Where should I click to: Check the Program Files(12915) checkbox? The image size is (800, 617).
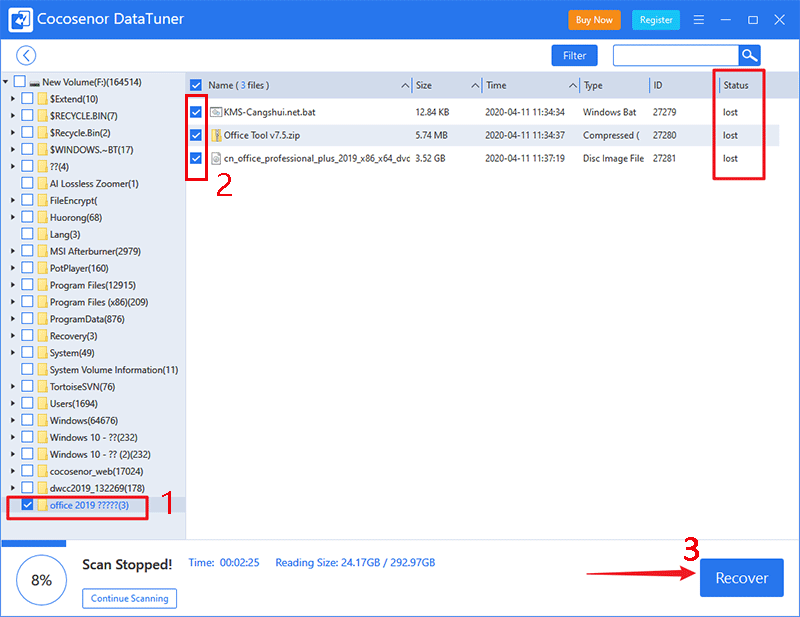point(28,285)
